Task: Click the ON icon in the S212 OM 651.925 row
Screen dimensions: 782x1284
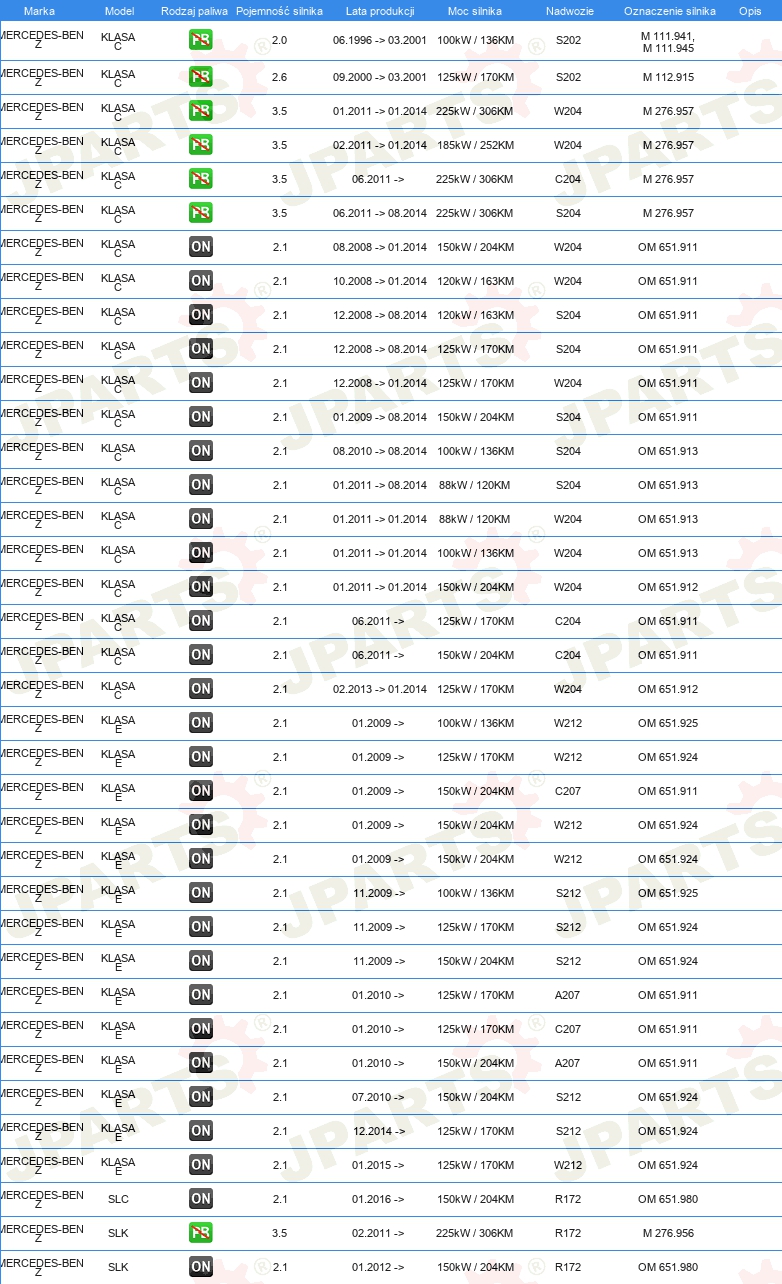Action: pos(201,893)
